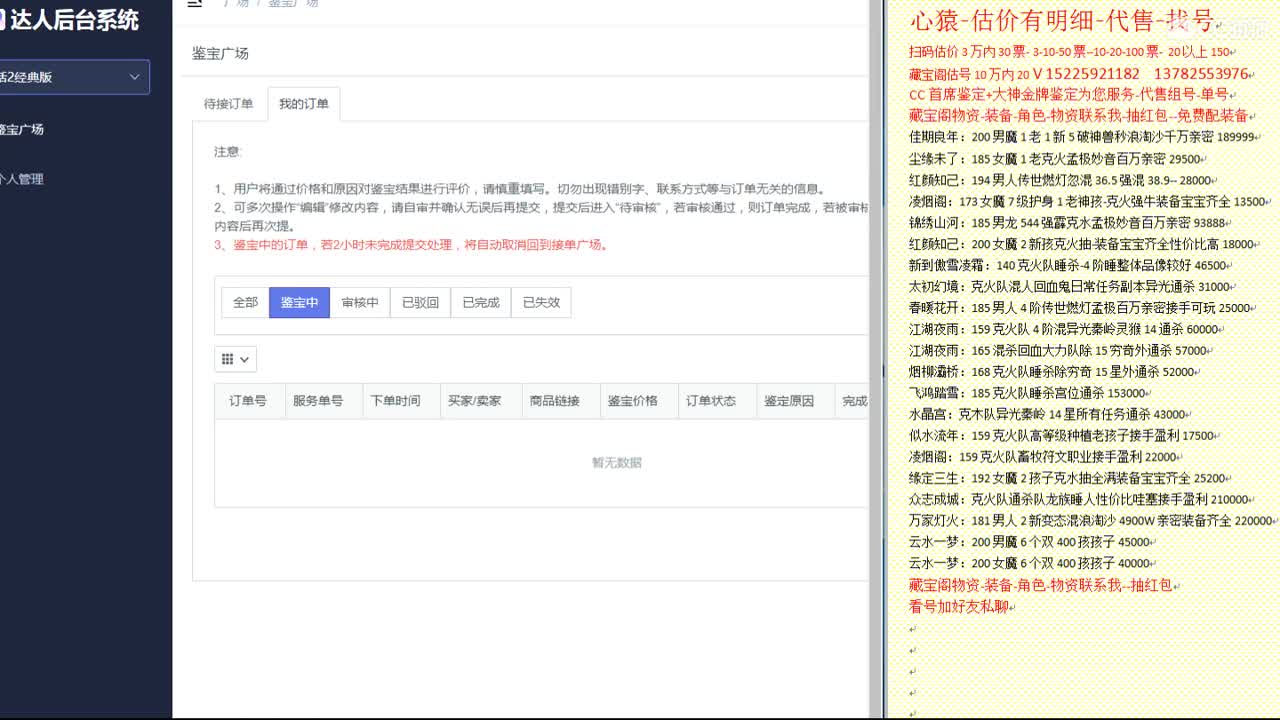This screenshot has height=720, width=1280.
Task: Toggle the sidebar hamburger menu icon
Action: pyautogui.click(x=195, y=4)
